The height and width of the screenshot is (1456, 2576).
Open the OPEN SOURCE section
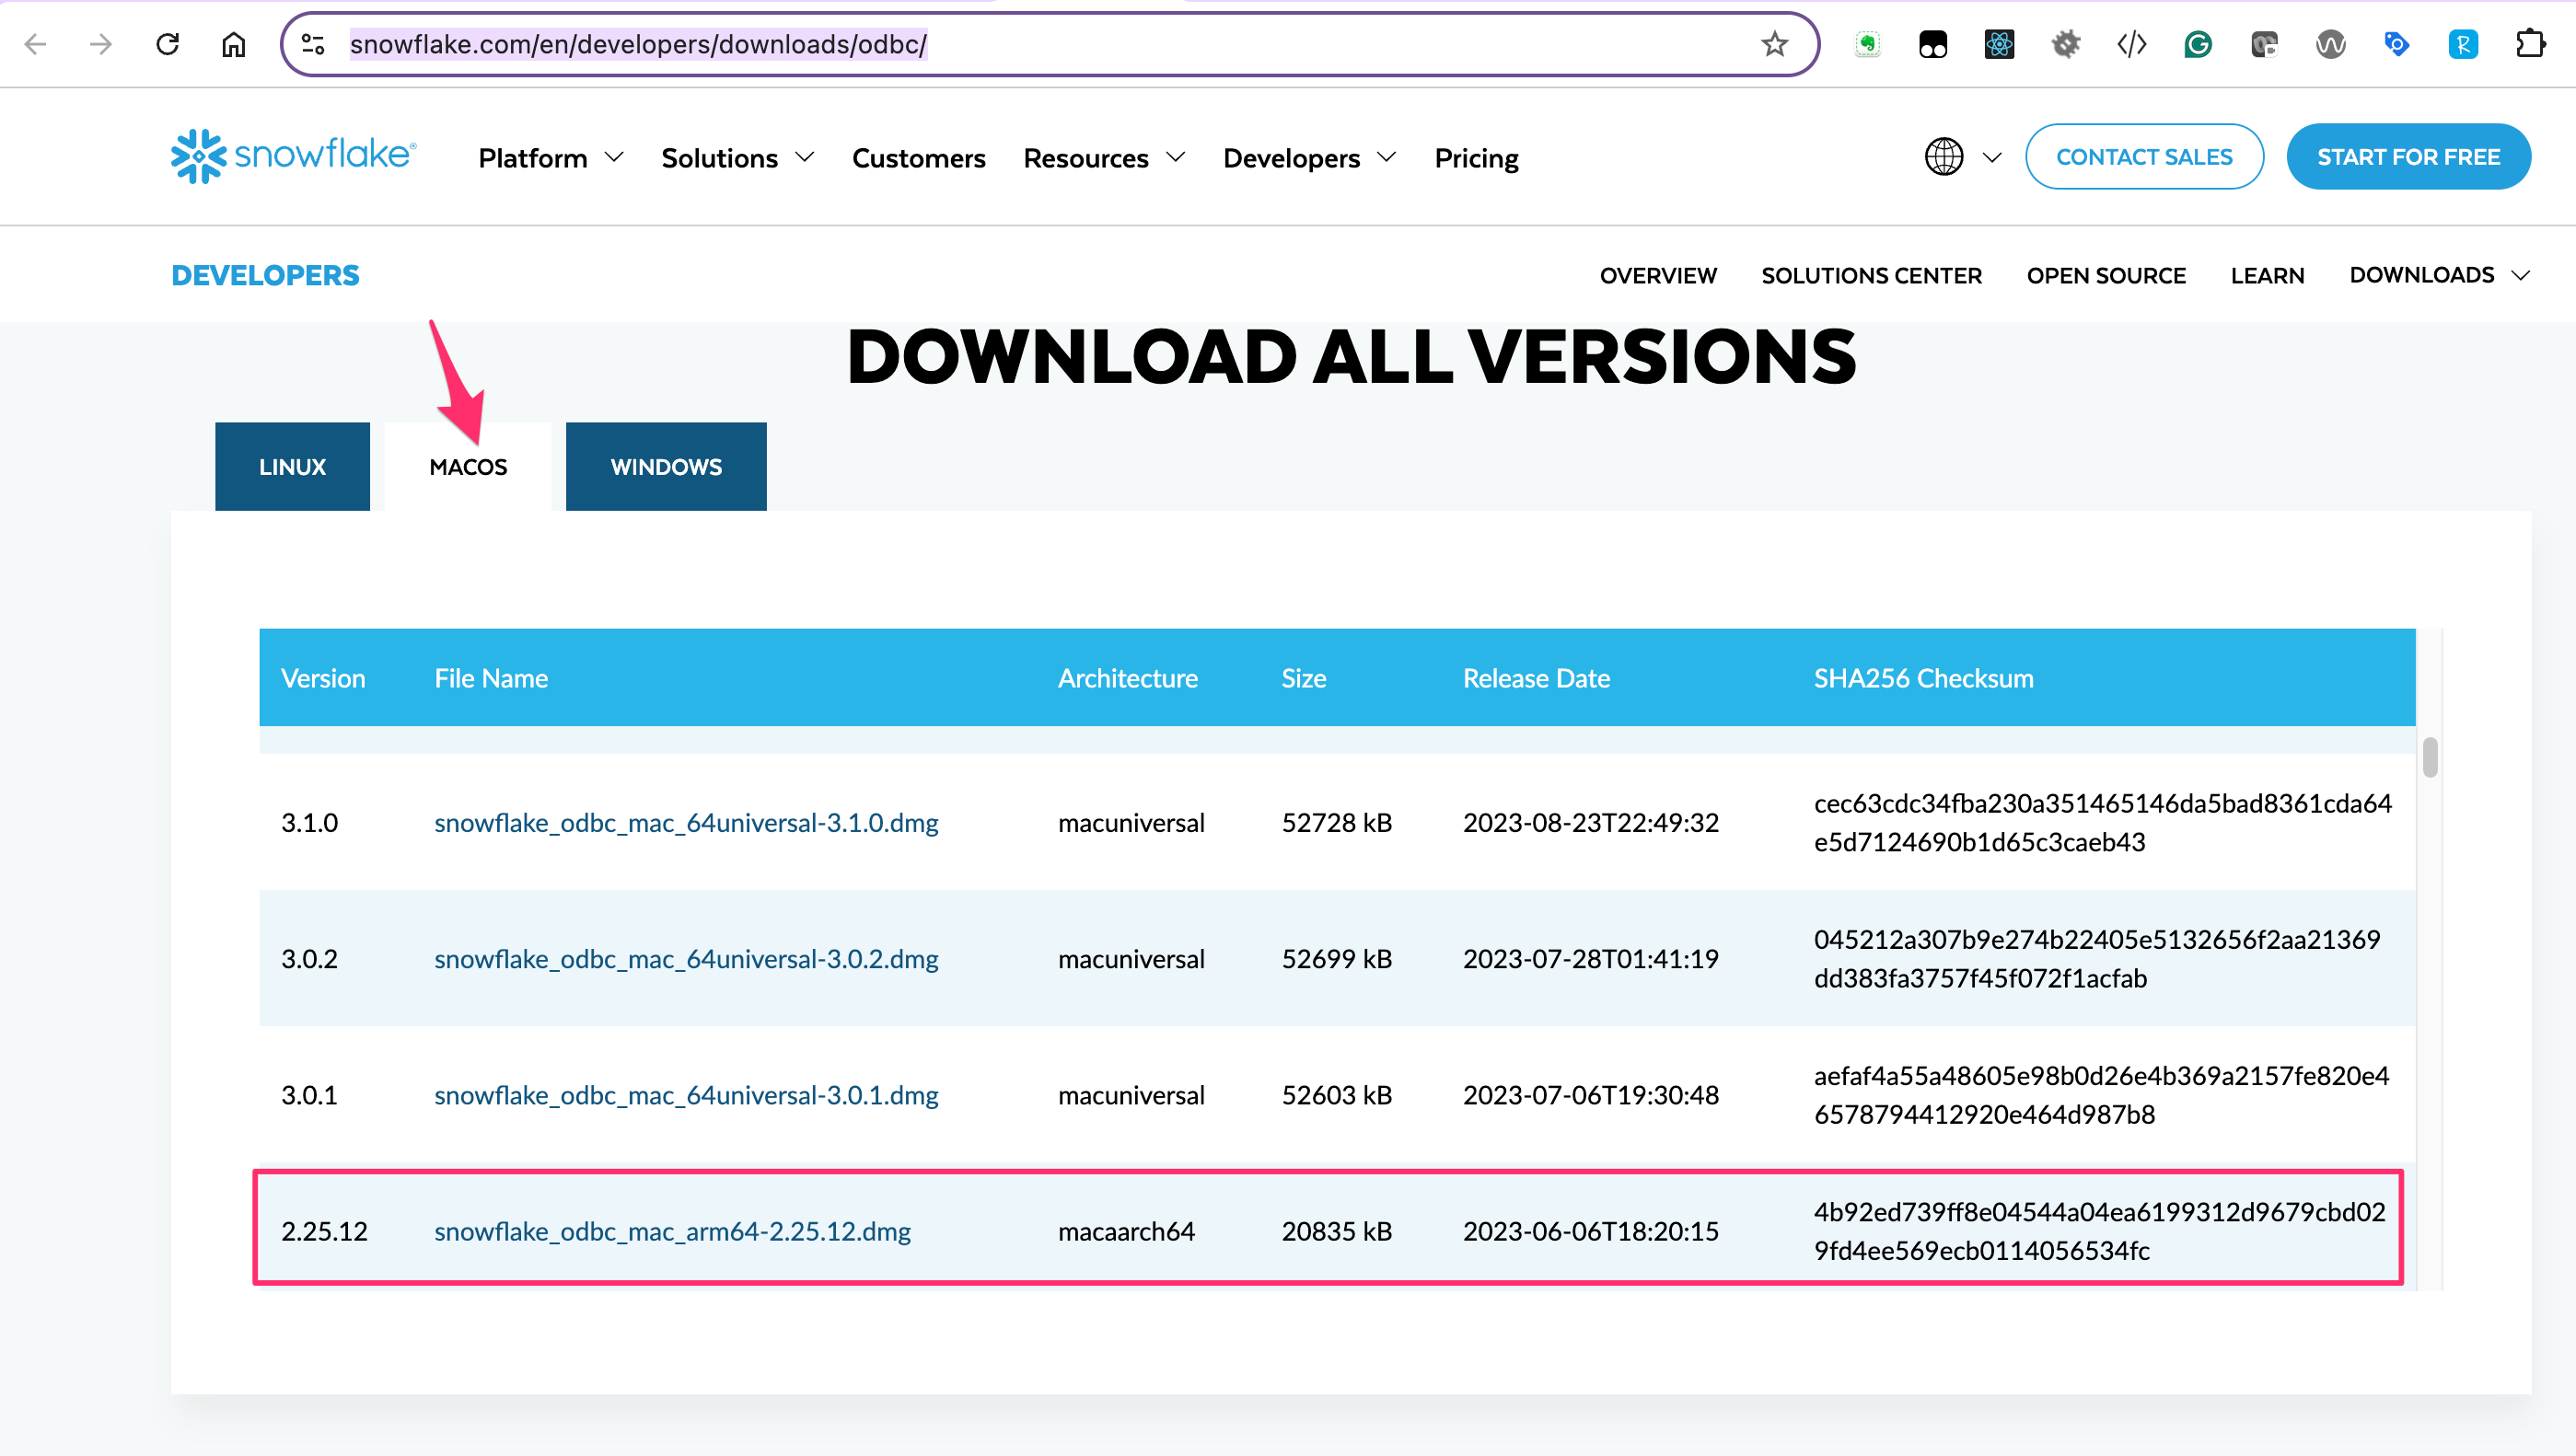coord(2106,275)
